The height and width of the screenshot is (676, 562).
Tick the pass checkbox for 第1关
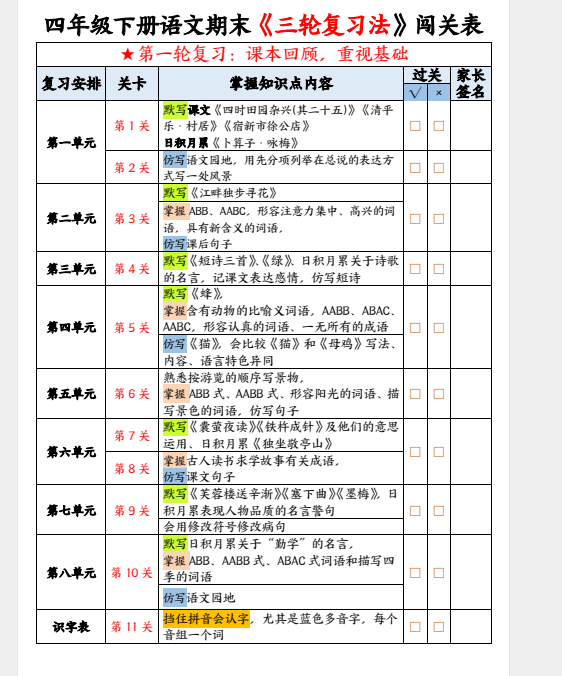pos(415,126)
